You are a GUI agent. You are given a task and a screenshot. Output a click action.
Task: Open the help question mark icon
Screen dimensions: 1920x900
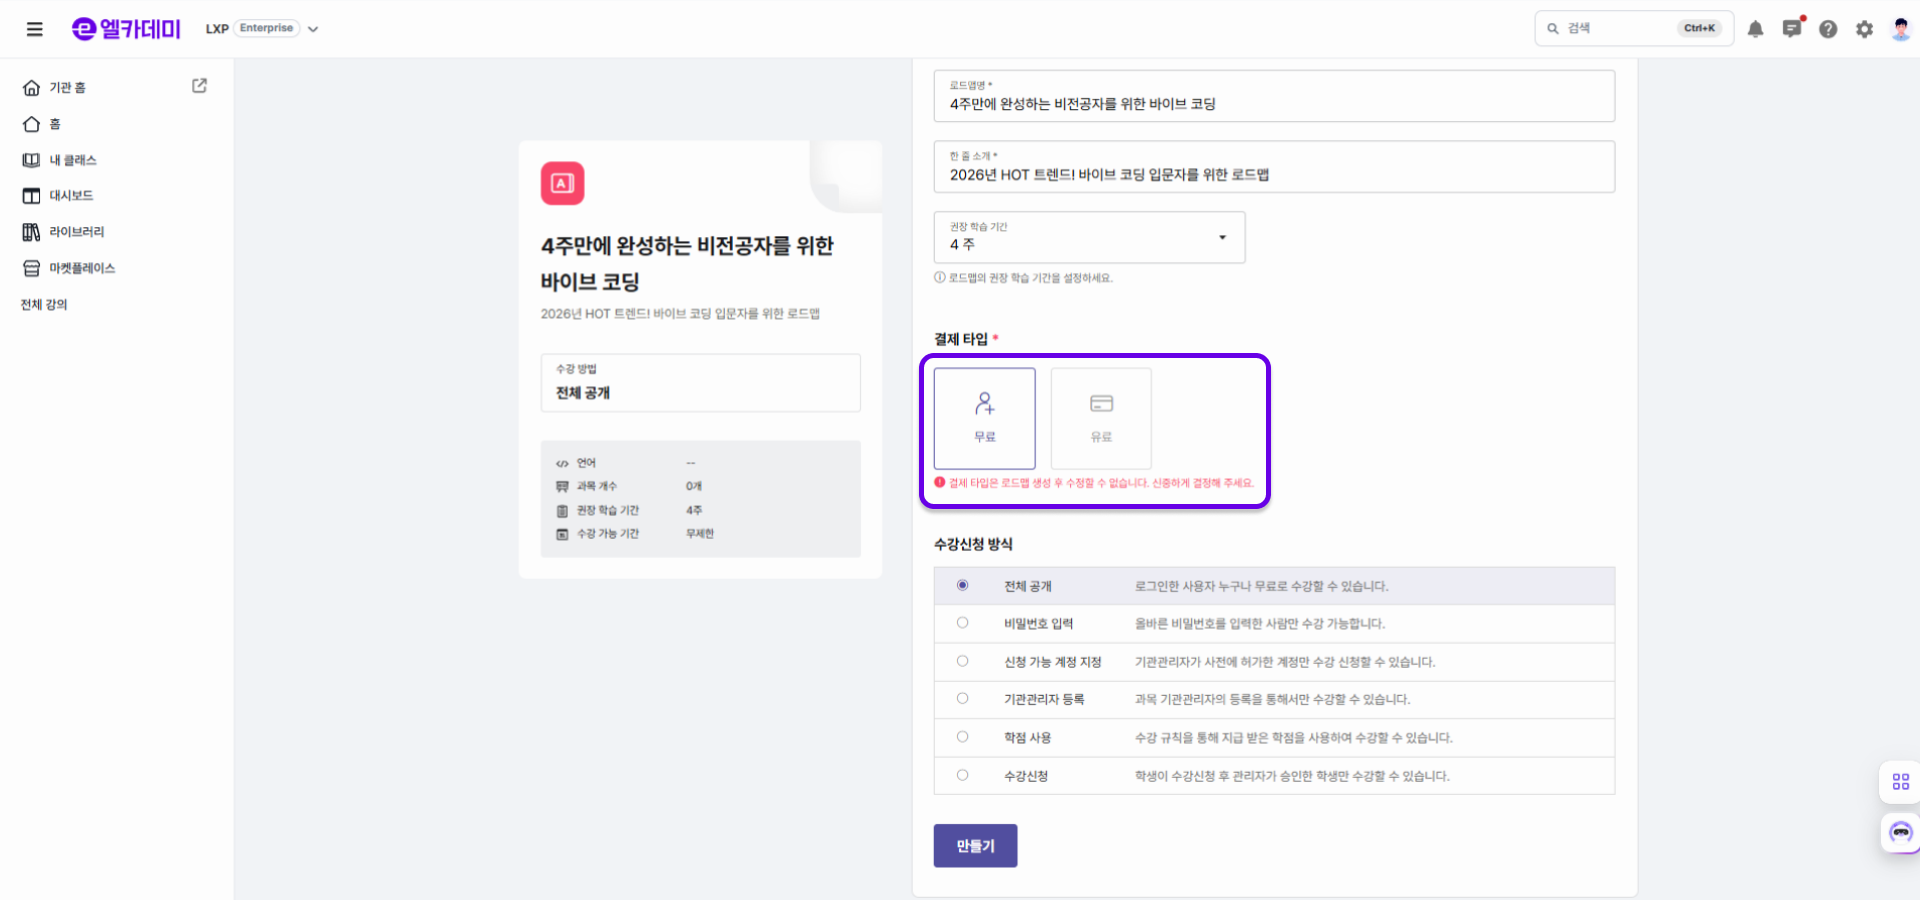(x=1828, y=29)
